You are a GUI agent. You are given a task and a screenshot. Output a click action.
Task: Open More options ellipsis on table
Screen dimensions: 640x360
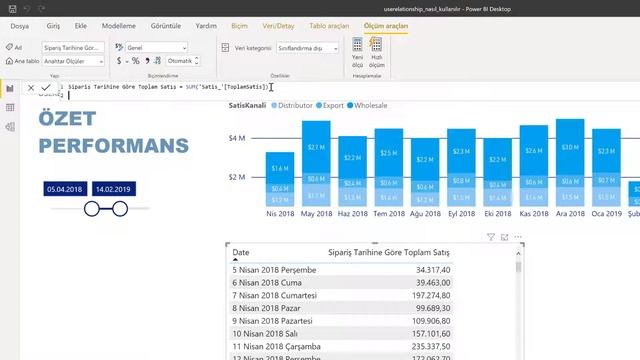click(518, 237)
